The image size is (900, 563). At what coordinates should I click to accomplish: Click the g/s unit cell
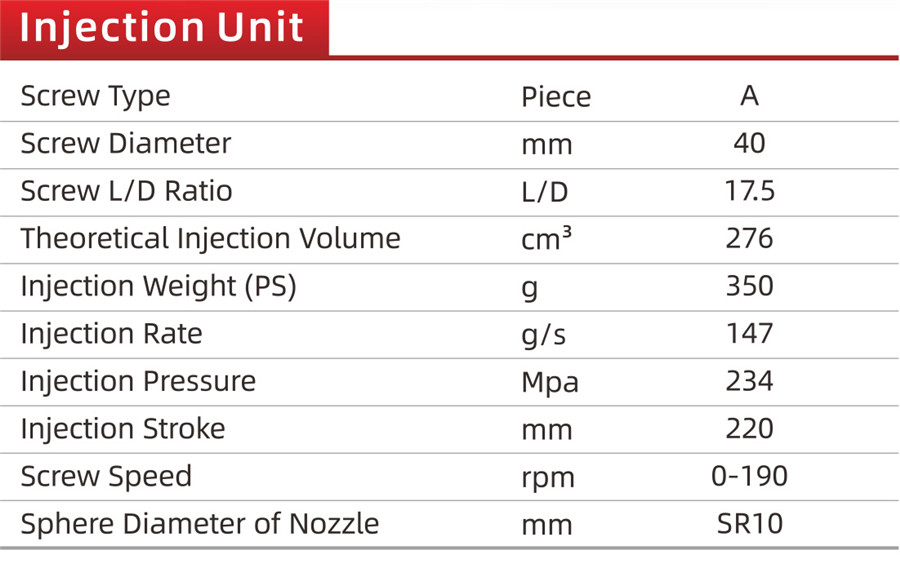544,334
